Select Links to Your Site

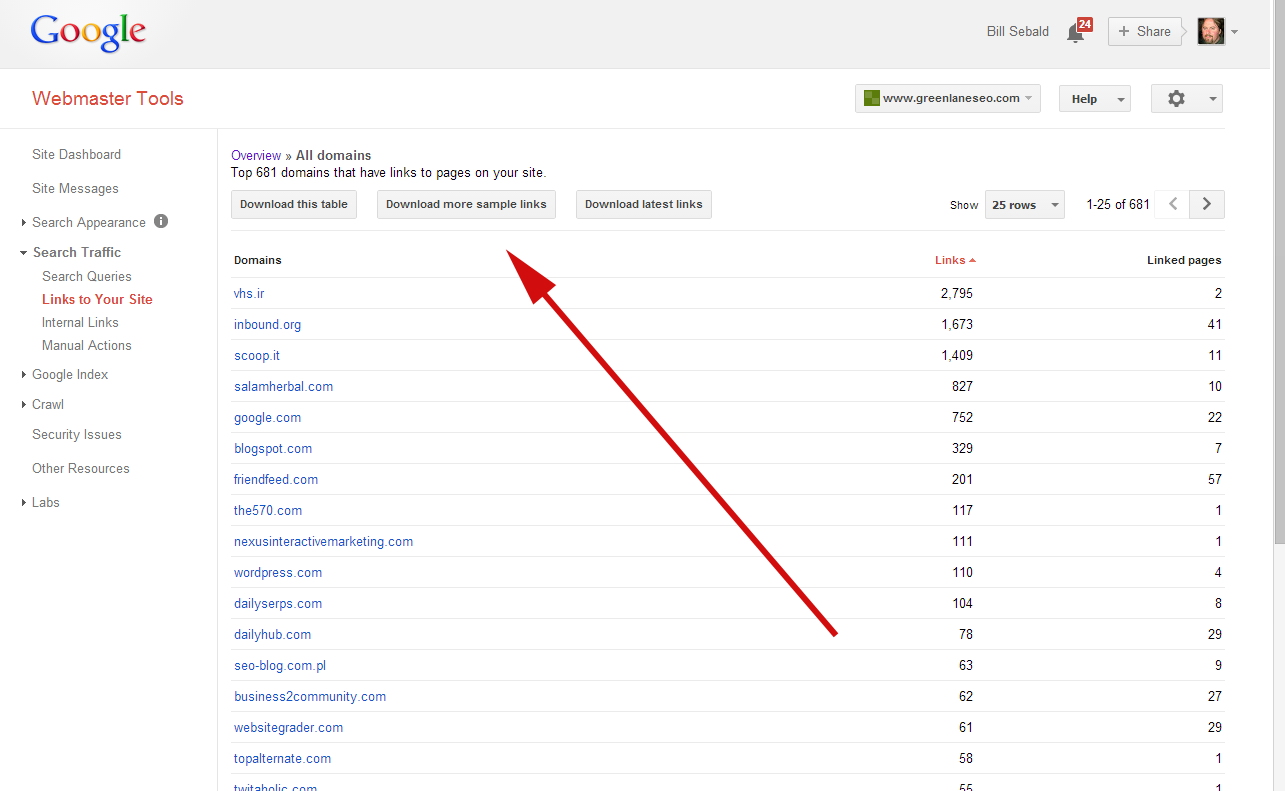97,299
